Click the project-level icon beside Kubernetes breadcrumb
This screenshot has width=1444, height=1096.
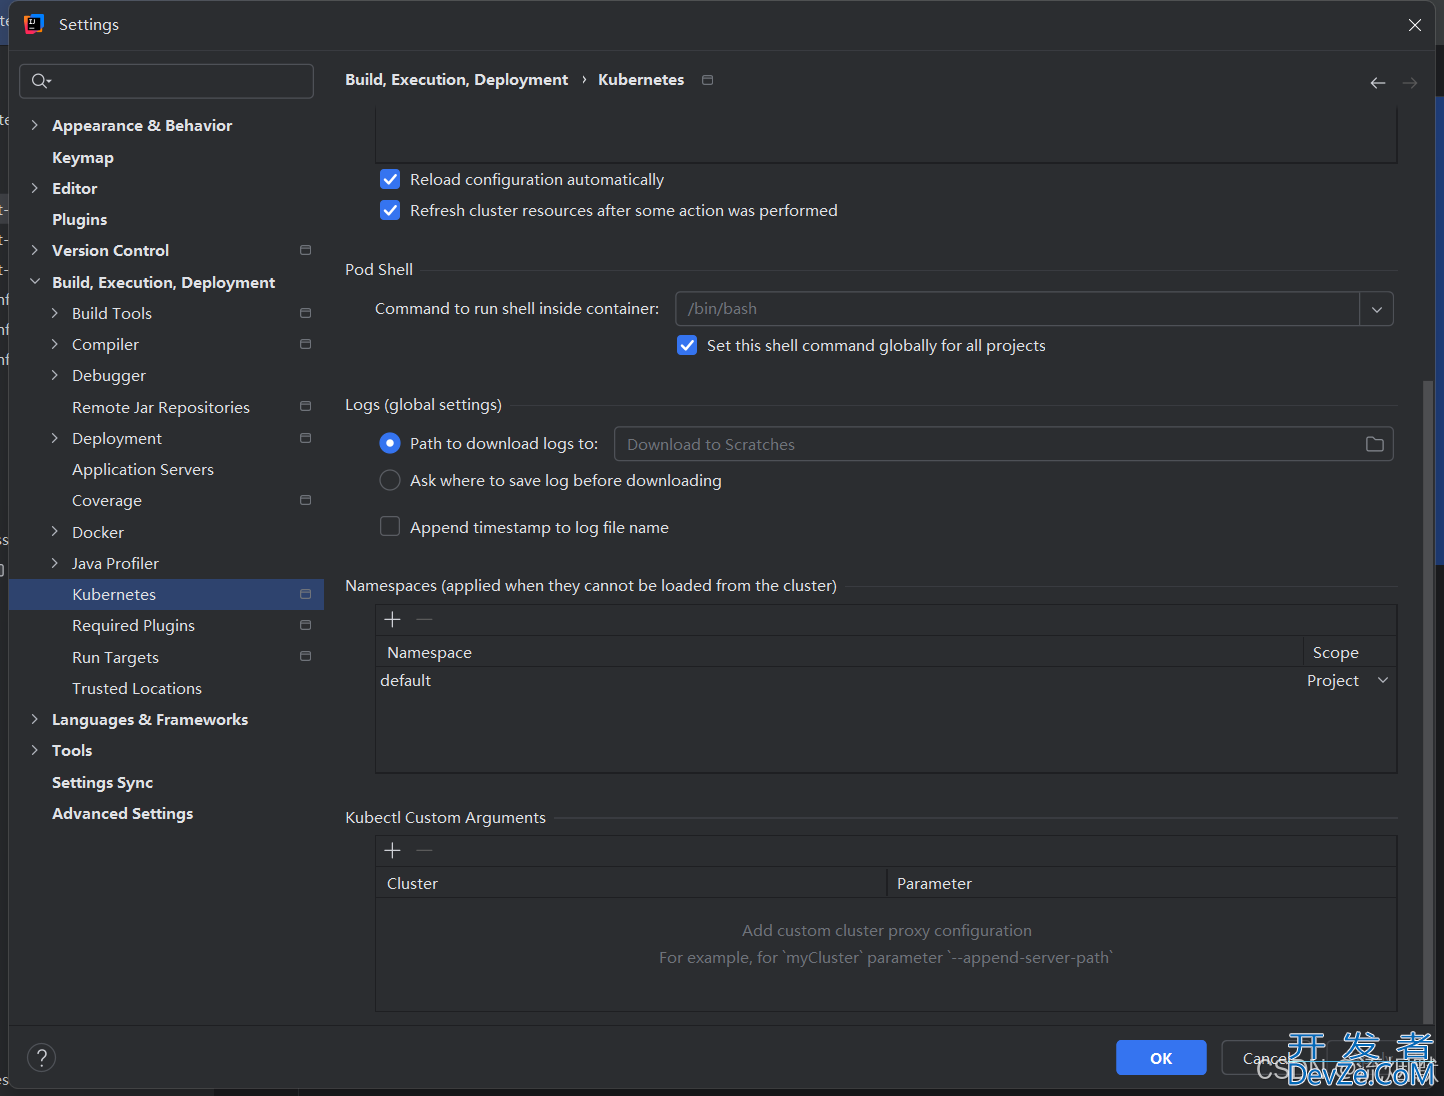coord(708,80)
